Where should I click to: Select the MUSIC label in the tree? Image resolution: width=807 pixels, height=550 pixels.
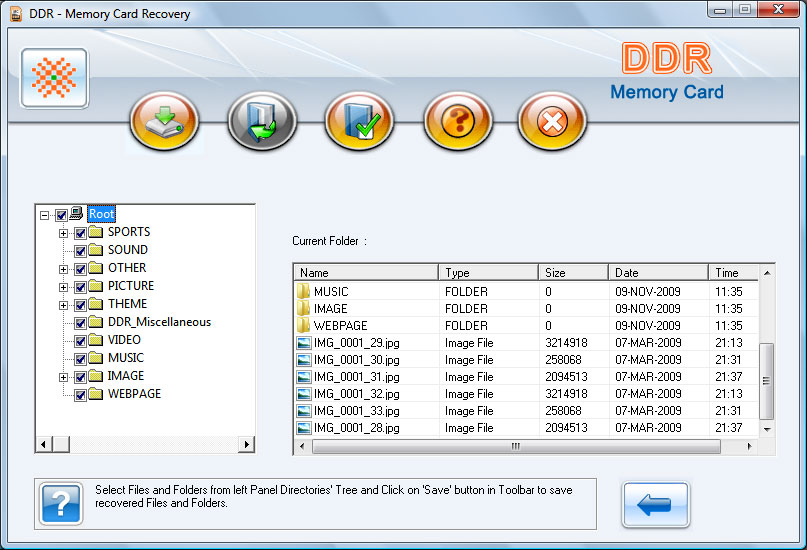pos(126,358)
